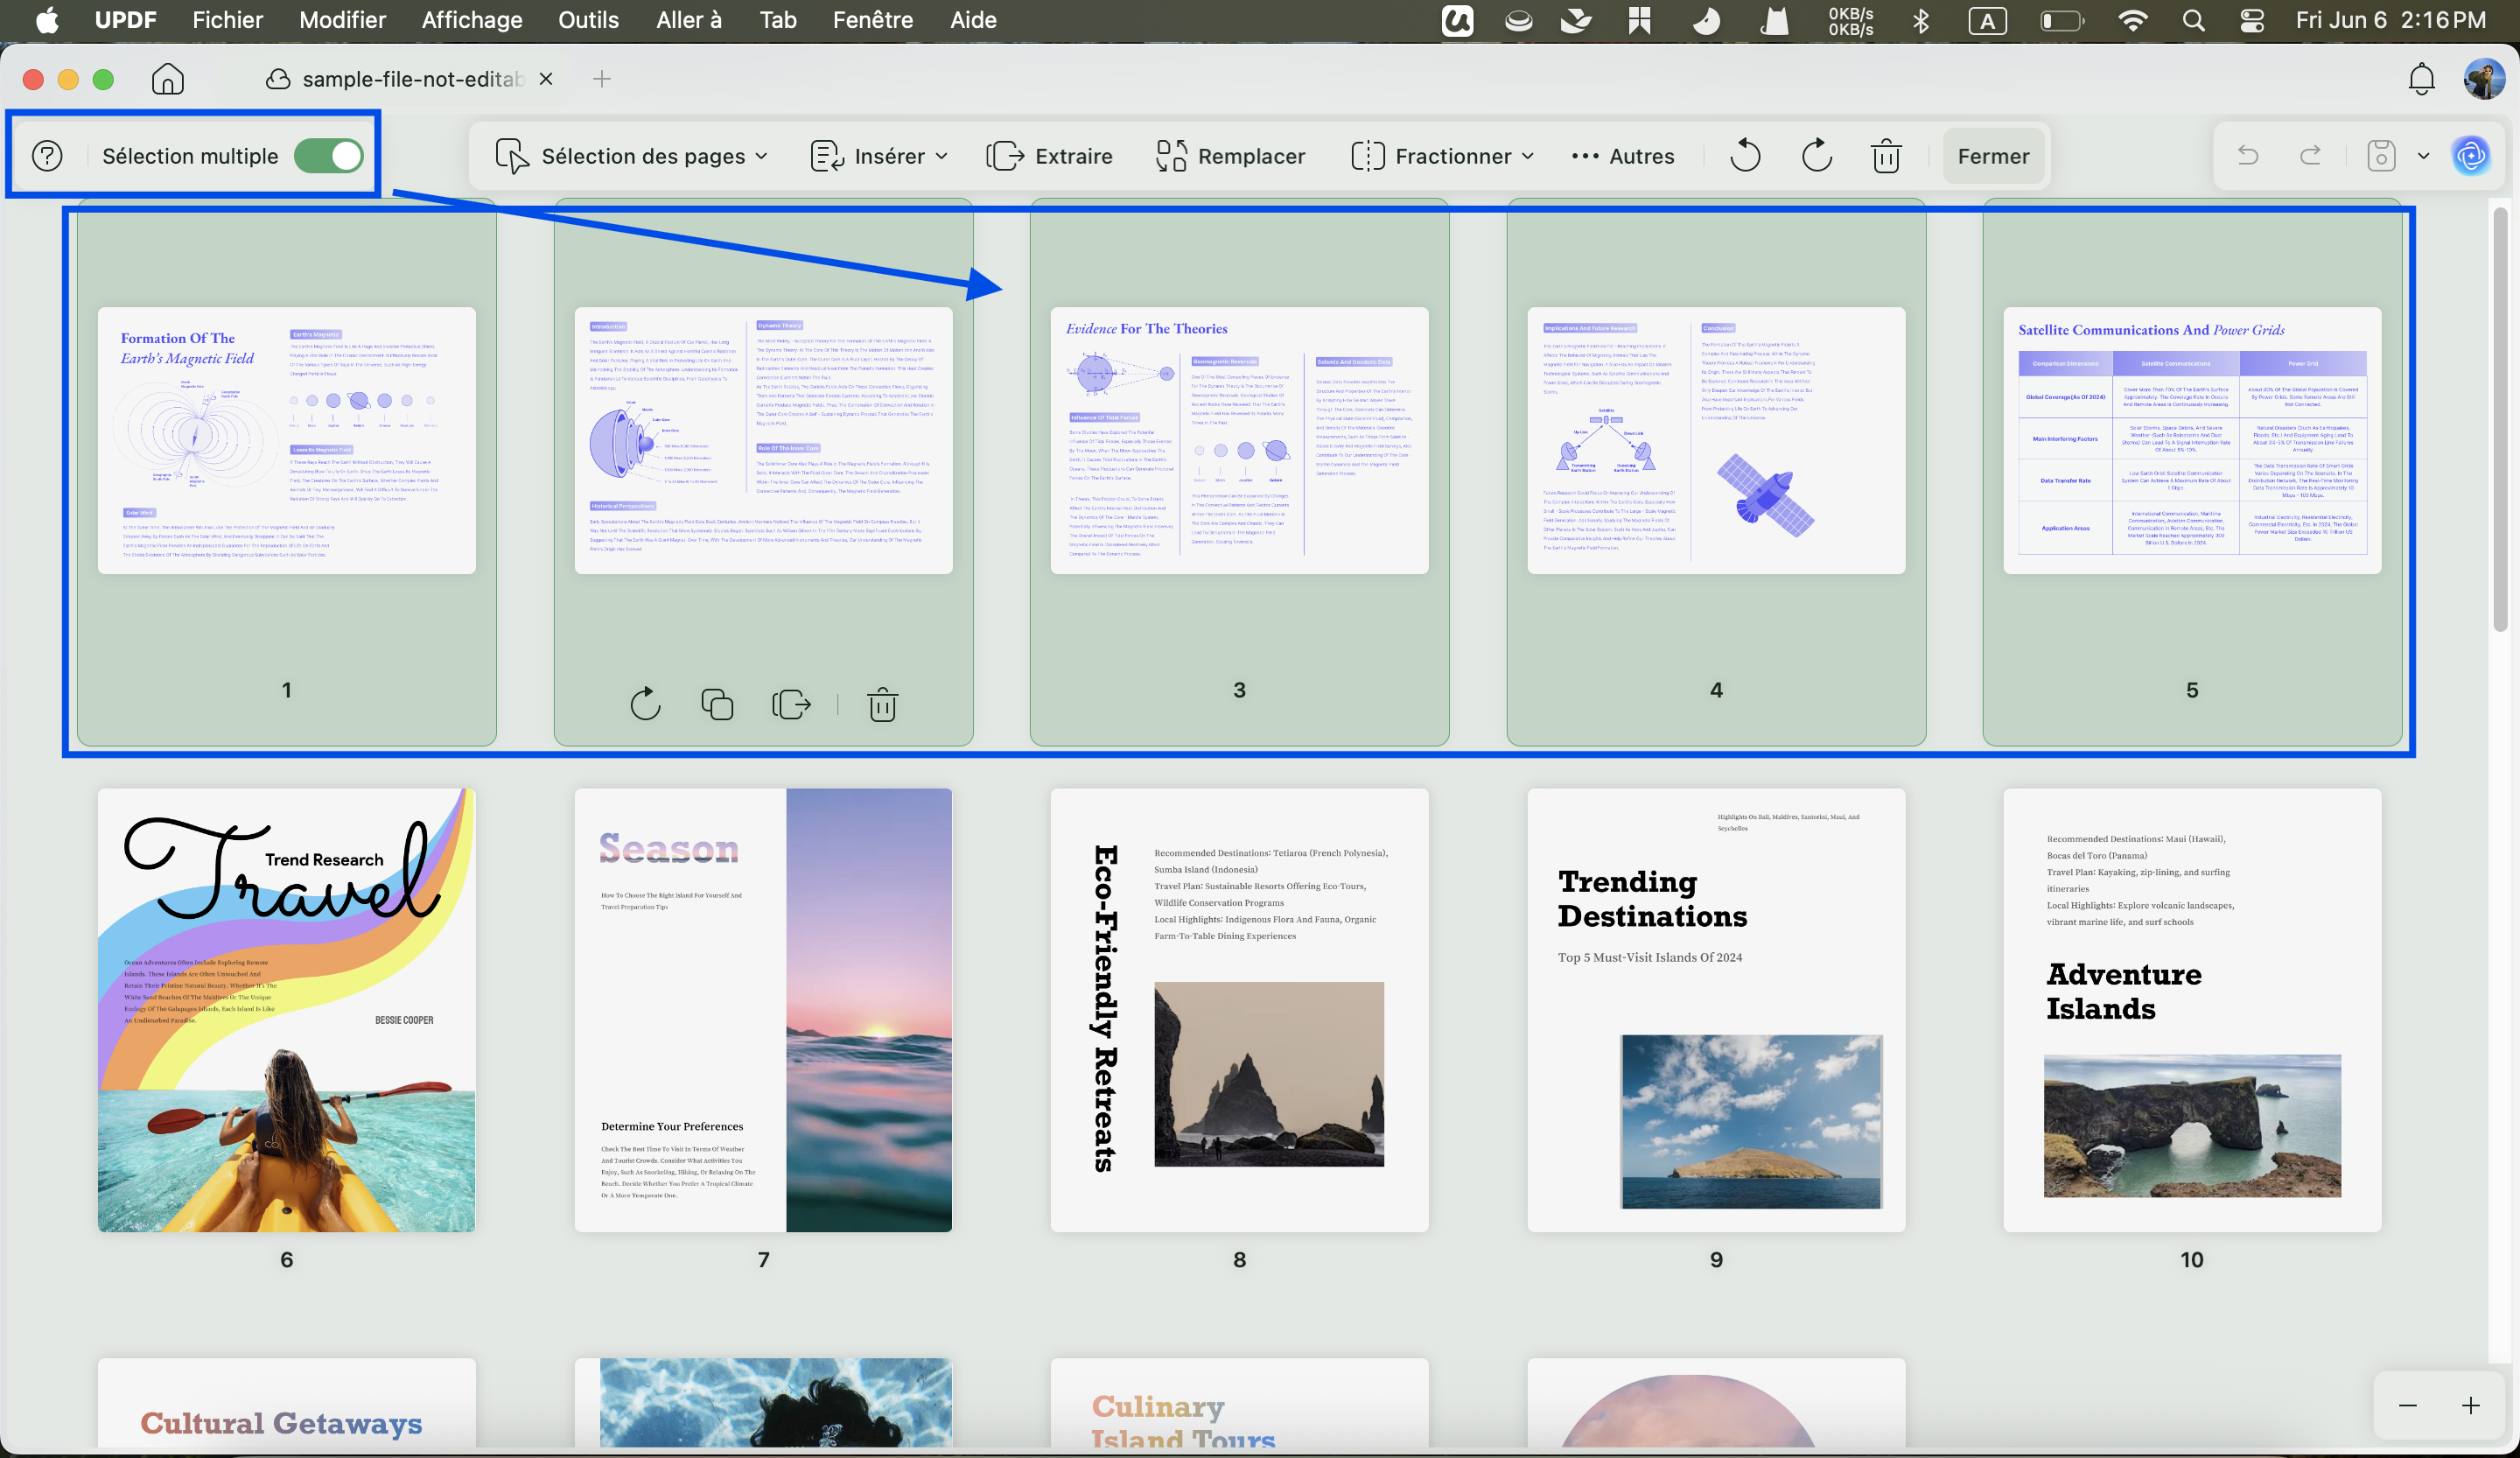Screen dimensions: 2520x1458
Task: Show notifications via the bell icon
Action: pos(2421,79)
